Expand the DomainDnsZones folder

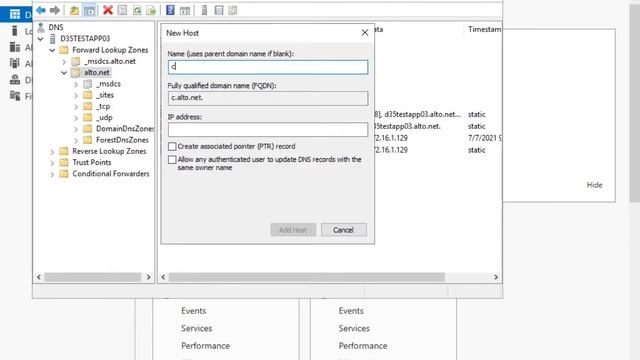(76, 129)
